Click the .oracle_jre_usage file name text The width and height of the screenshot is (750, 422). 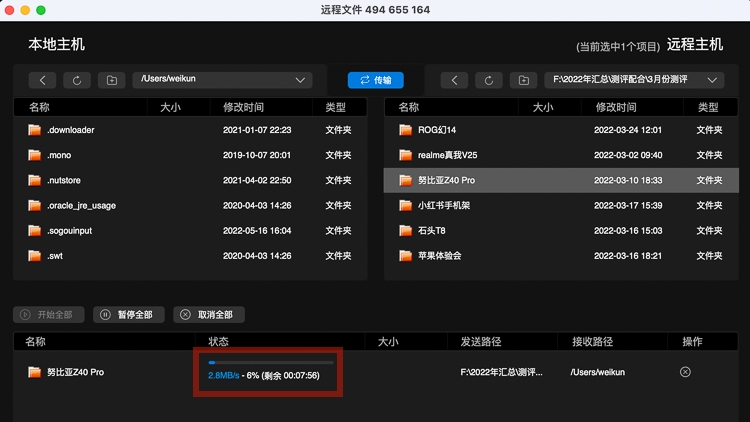coord(81,206)
